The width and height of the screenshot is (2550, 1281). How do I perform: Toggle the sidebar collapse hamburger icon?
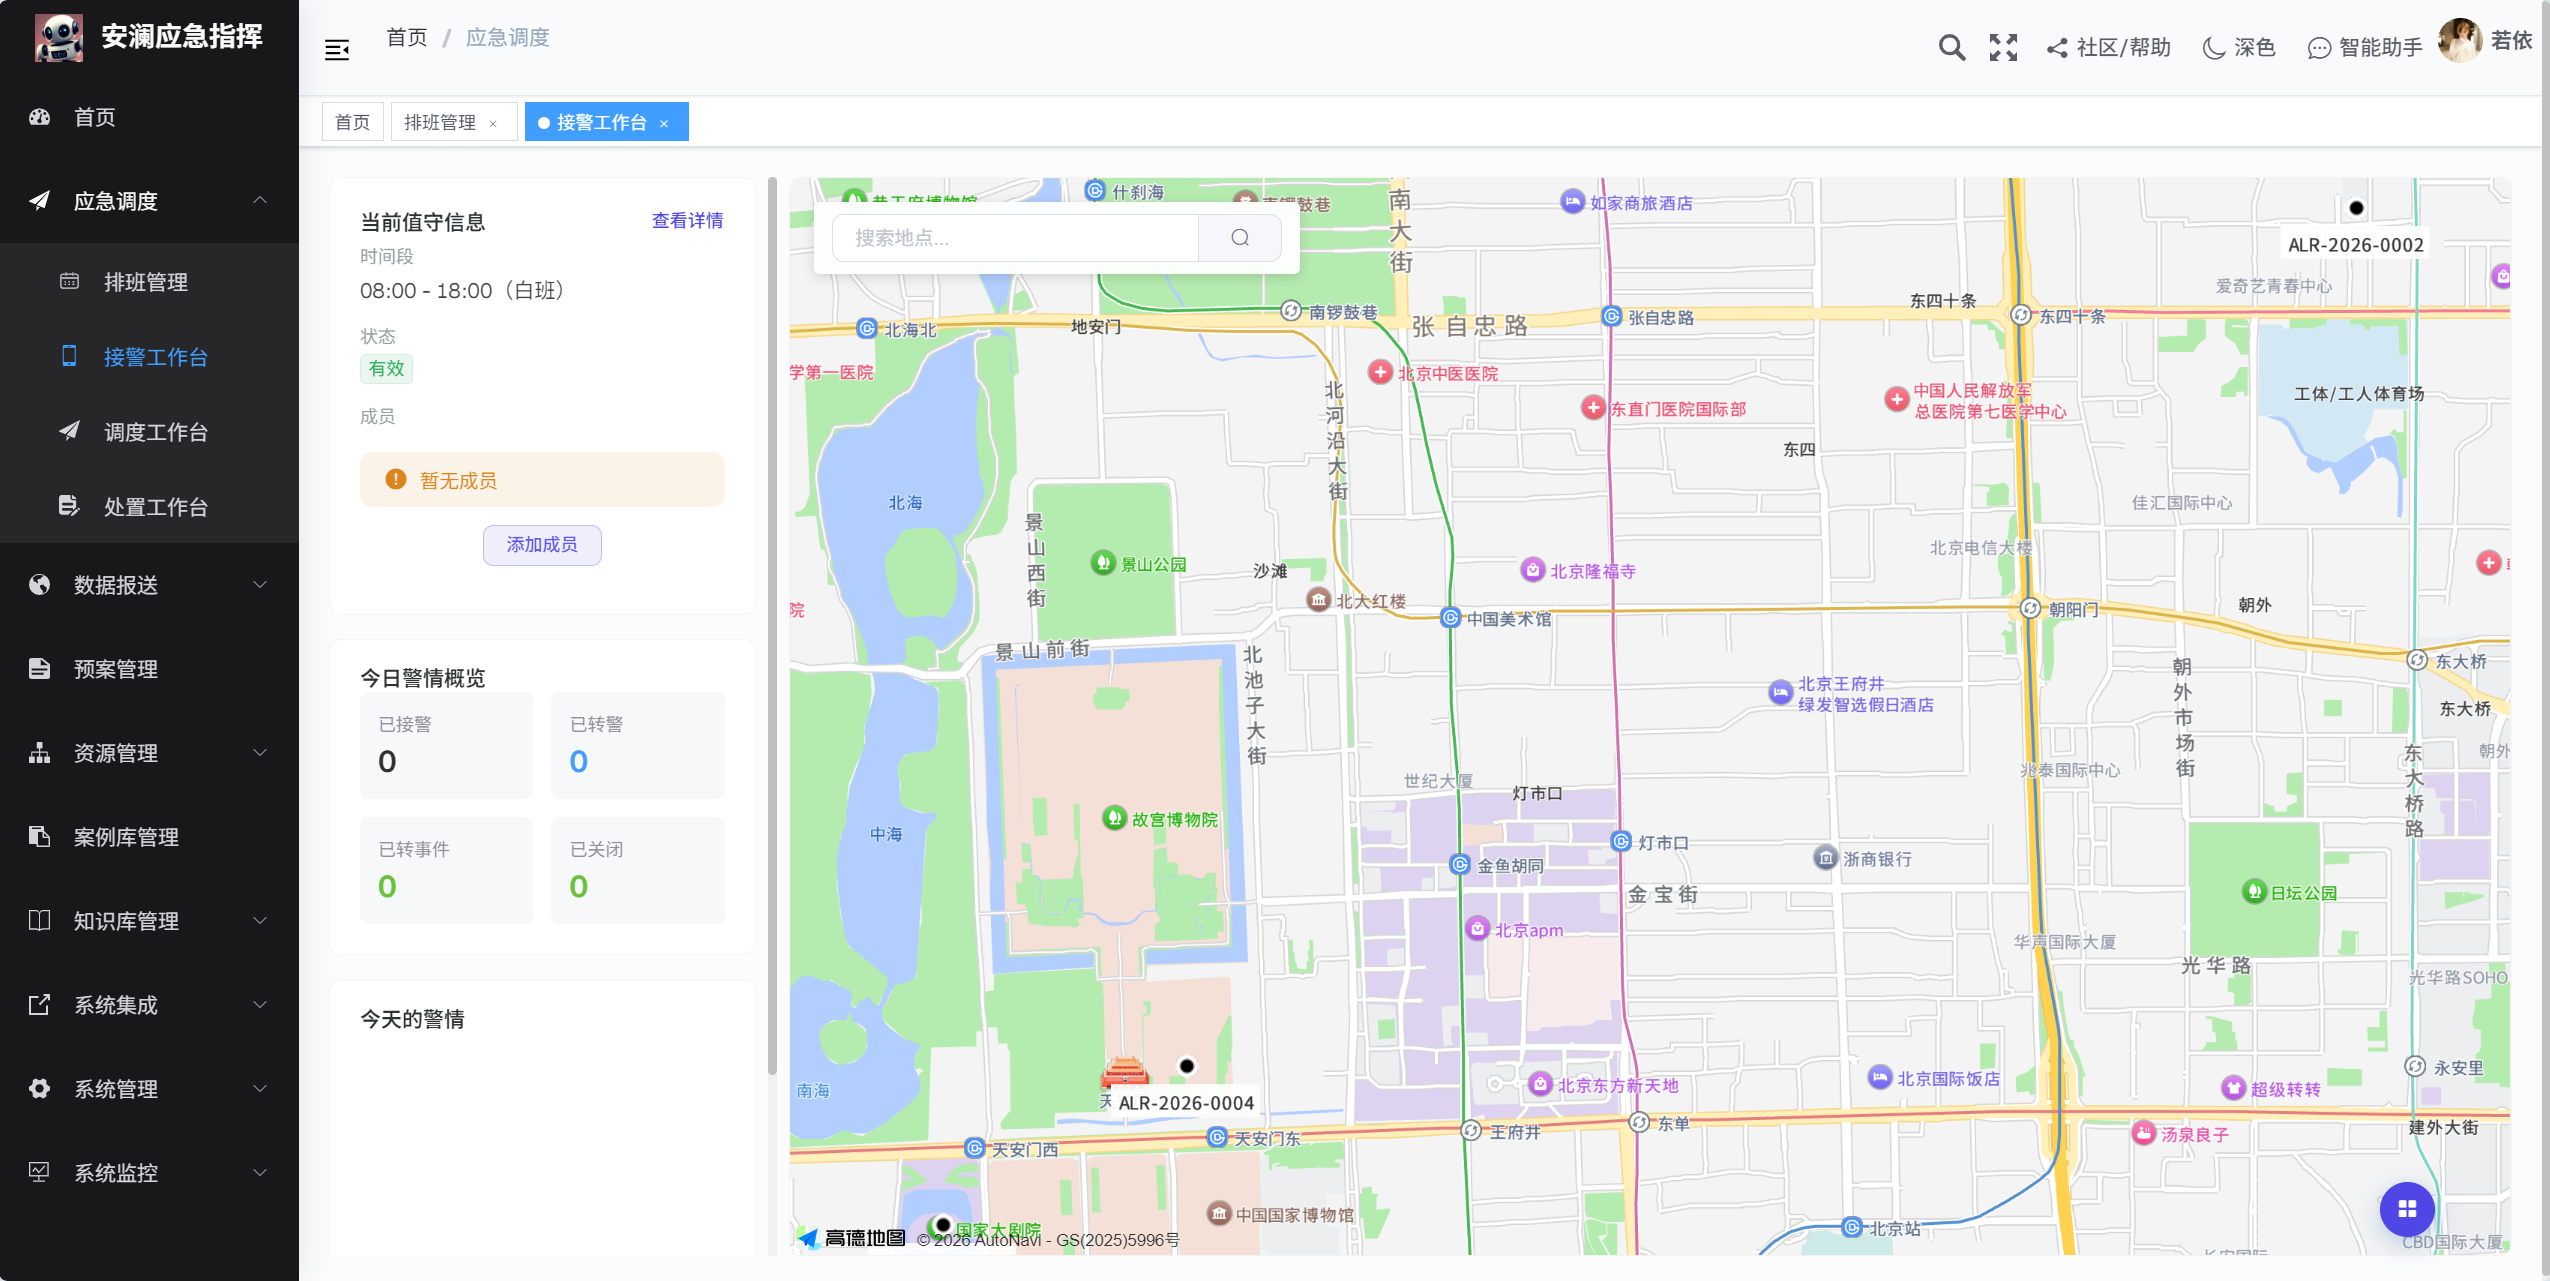click(337, 49)
